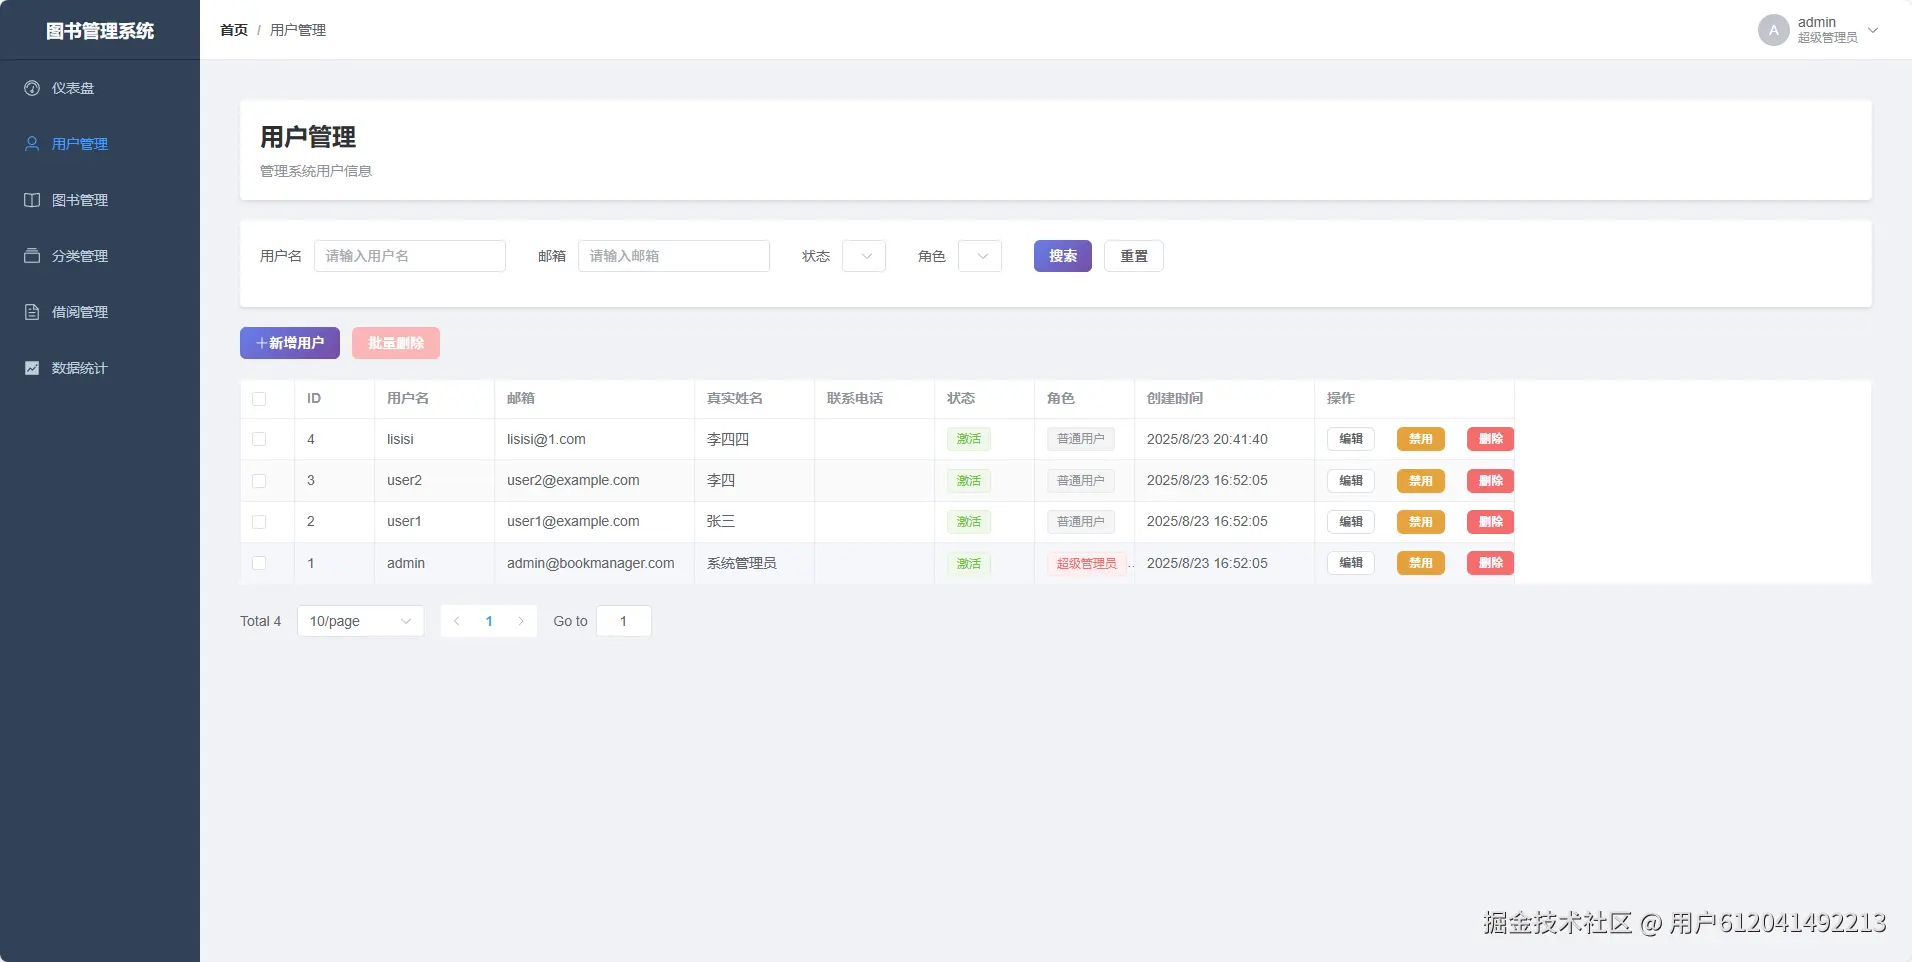Edit the user2 row
This screenshot has height=962, width=1912.
pyautogui.click(x=1351, y=481)
